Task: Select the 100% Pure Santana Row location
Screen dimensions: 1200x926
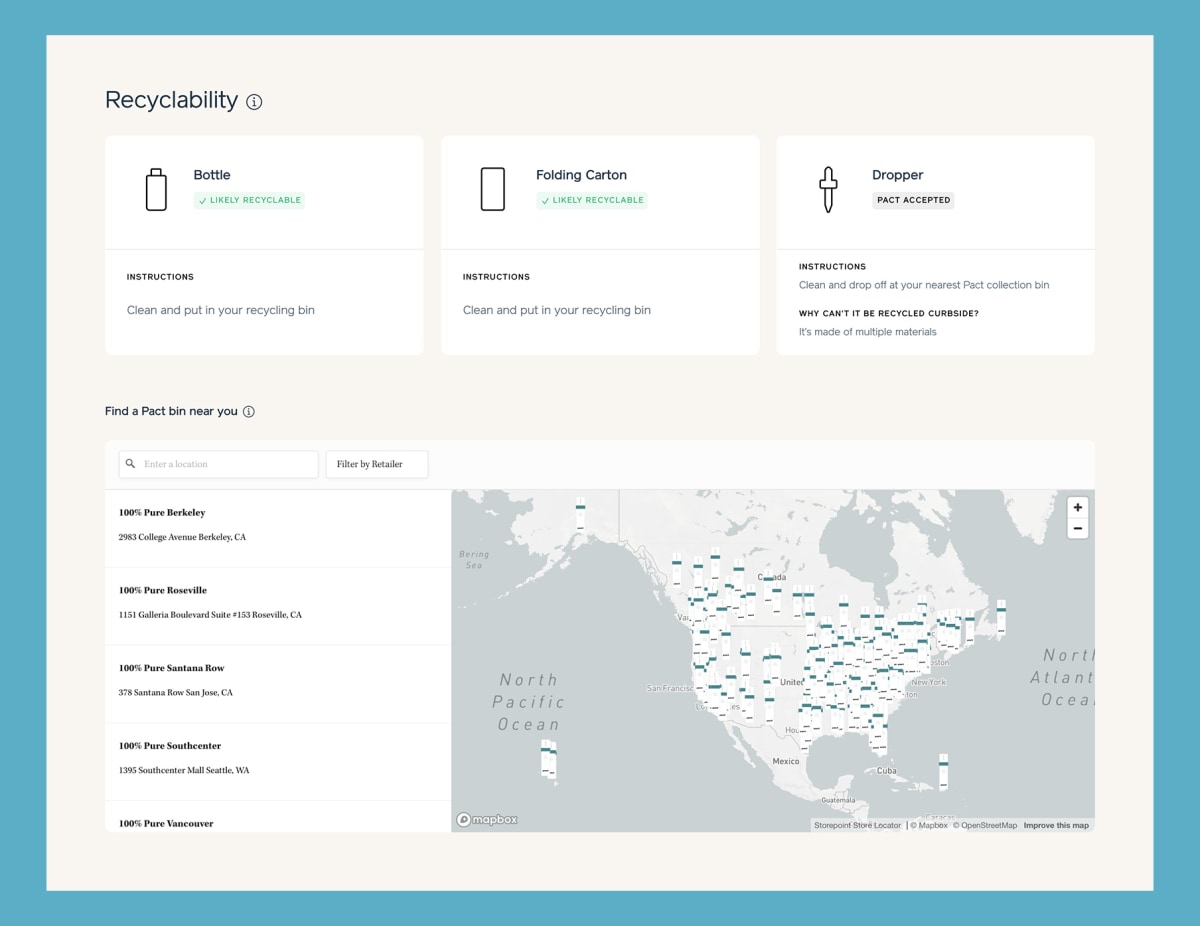Action: 278,684
